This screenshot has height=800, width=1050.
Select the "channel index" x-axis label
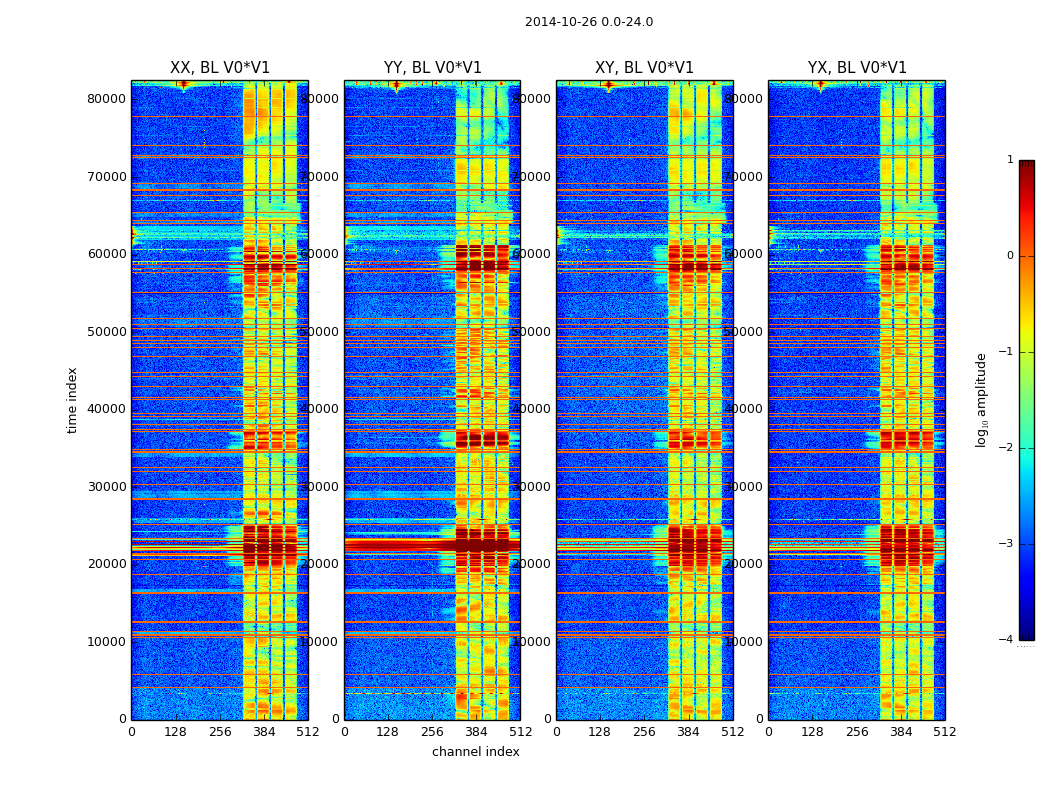point(475,752)
